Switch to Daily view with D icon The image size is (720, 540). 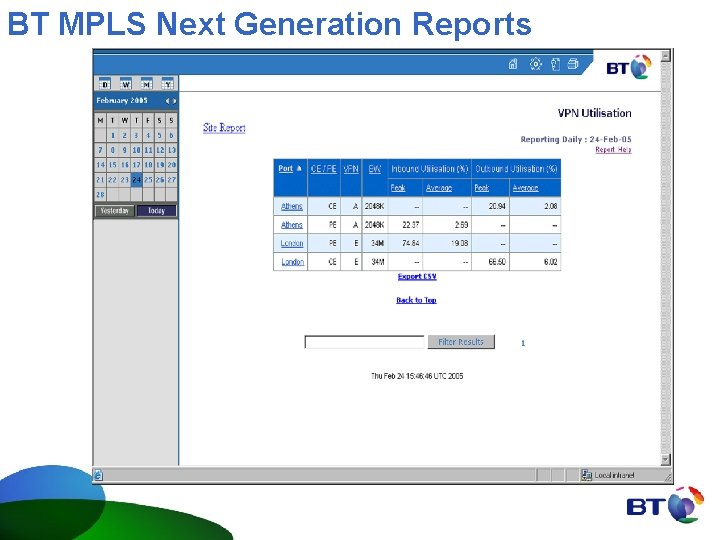point(105,84)
